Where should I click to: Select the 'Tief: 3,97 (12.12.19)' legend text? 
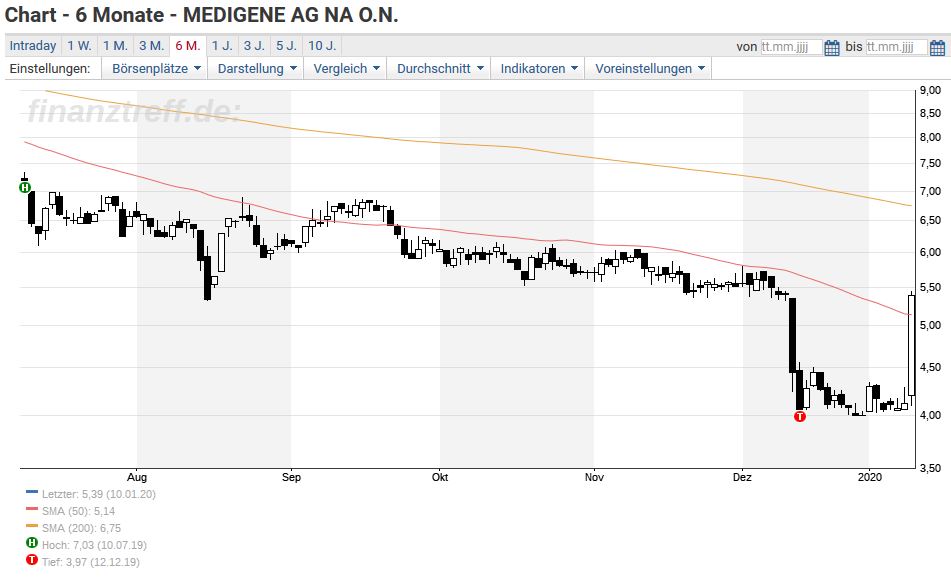90,562
